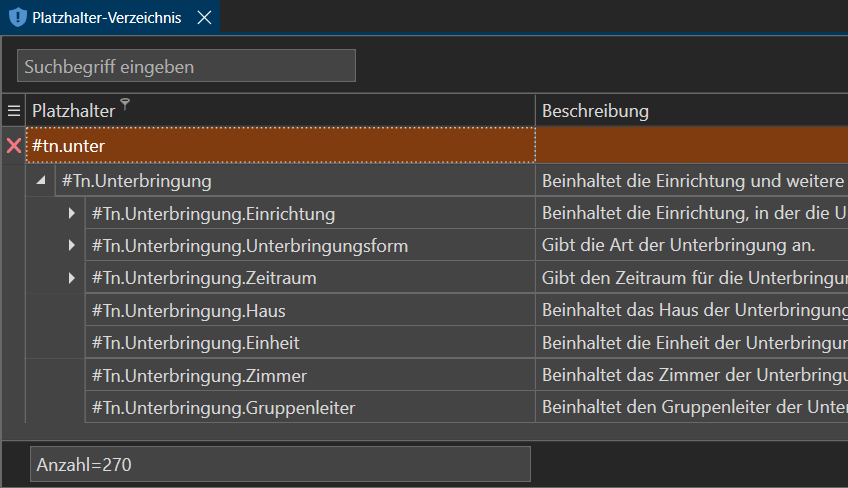The image size is (848, 488).
Task: Click the Beschreibung filter cell in the filter row
Action: tap(690, 146)
